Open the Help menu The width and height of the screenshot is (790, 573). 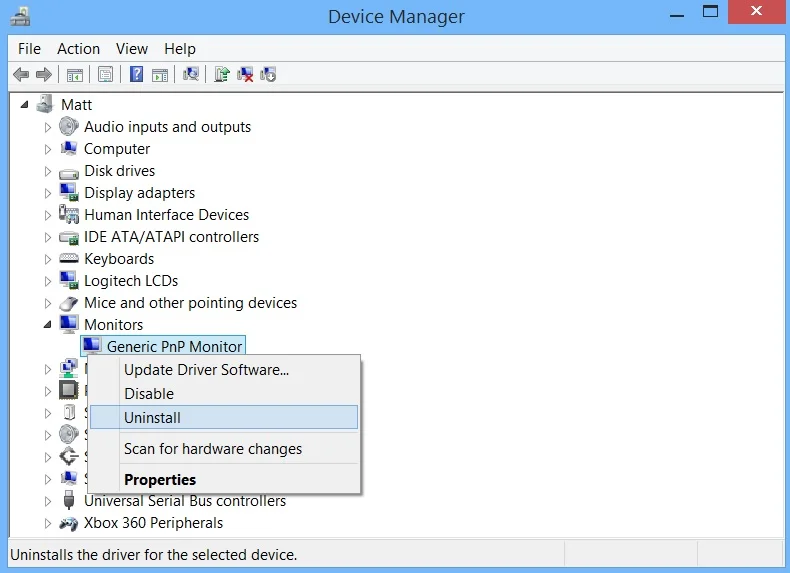tap(180, 49)
